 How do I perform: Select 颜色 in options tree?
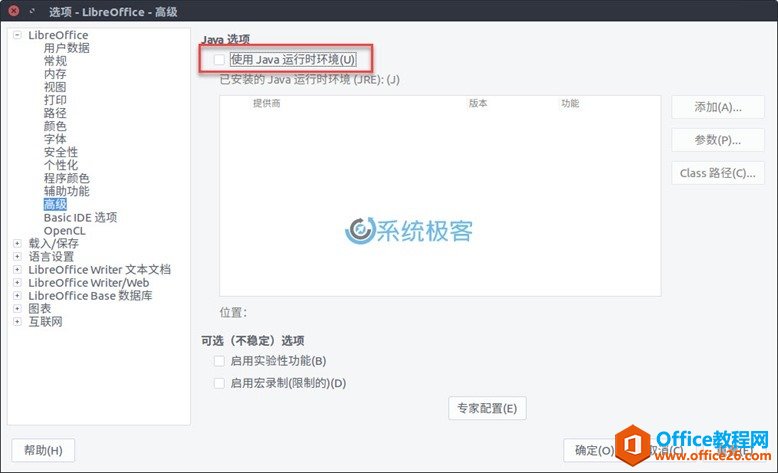[55, 126]
